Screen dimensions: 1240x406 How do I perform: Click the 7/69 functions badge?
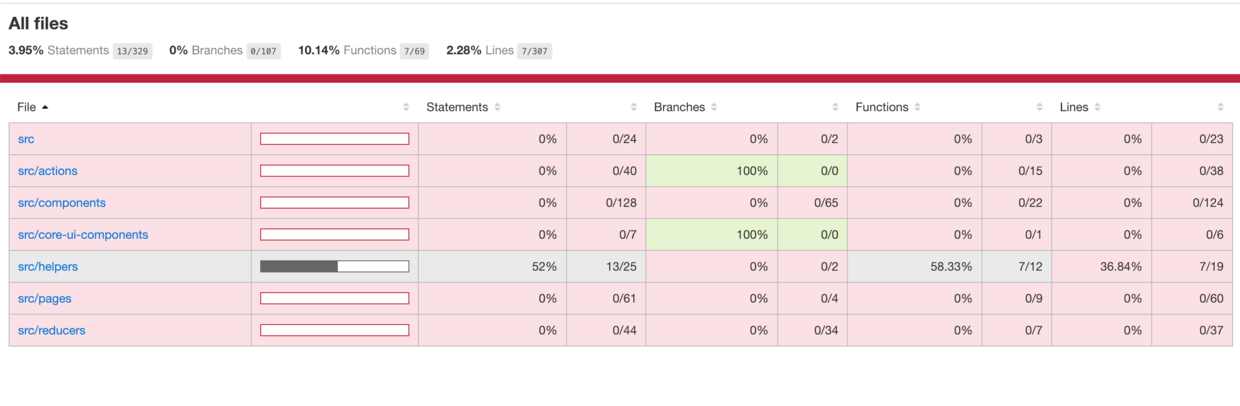(413, 51)
